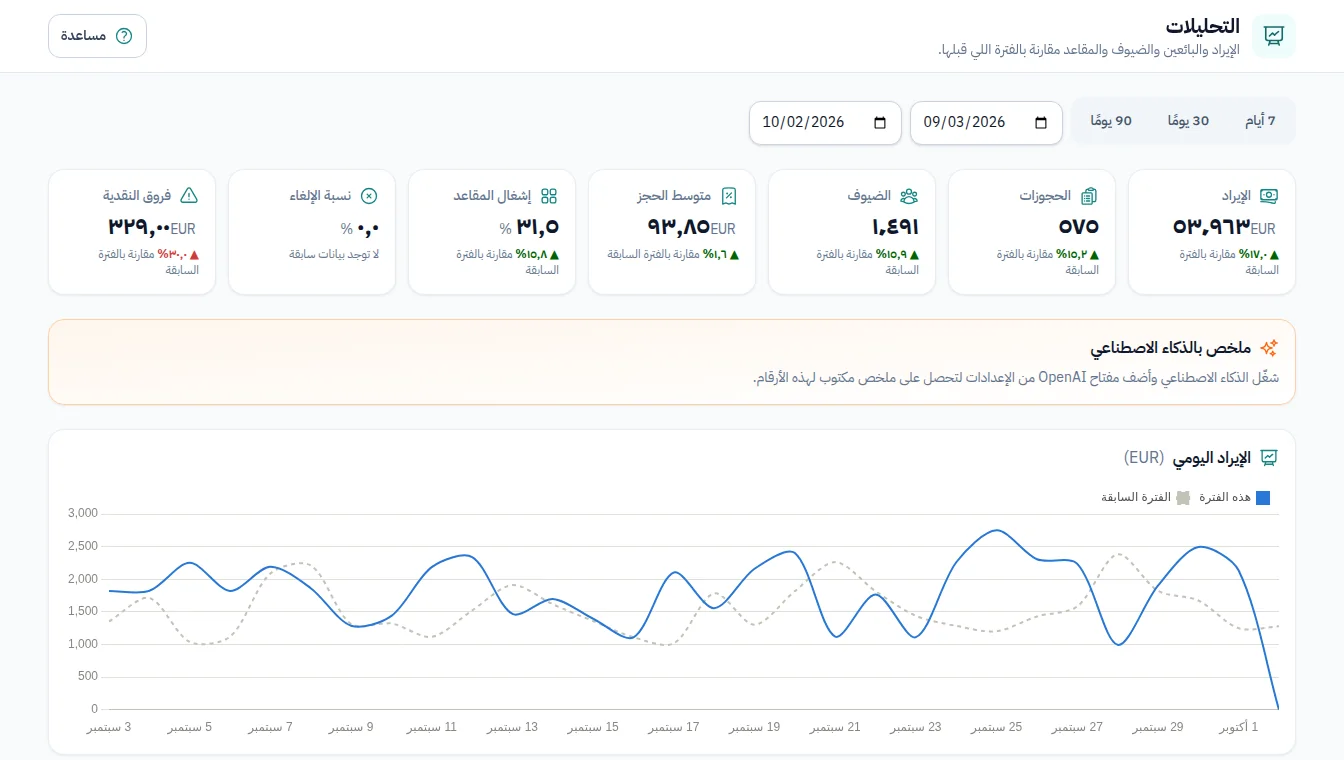Click the question mark icon in مساعدة button
Image resolution: width=1344 pixels, height=760 pixels.
(124, 36)
